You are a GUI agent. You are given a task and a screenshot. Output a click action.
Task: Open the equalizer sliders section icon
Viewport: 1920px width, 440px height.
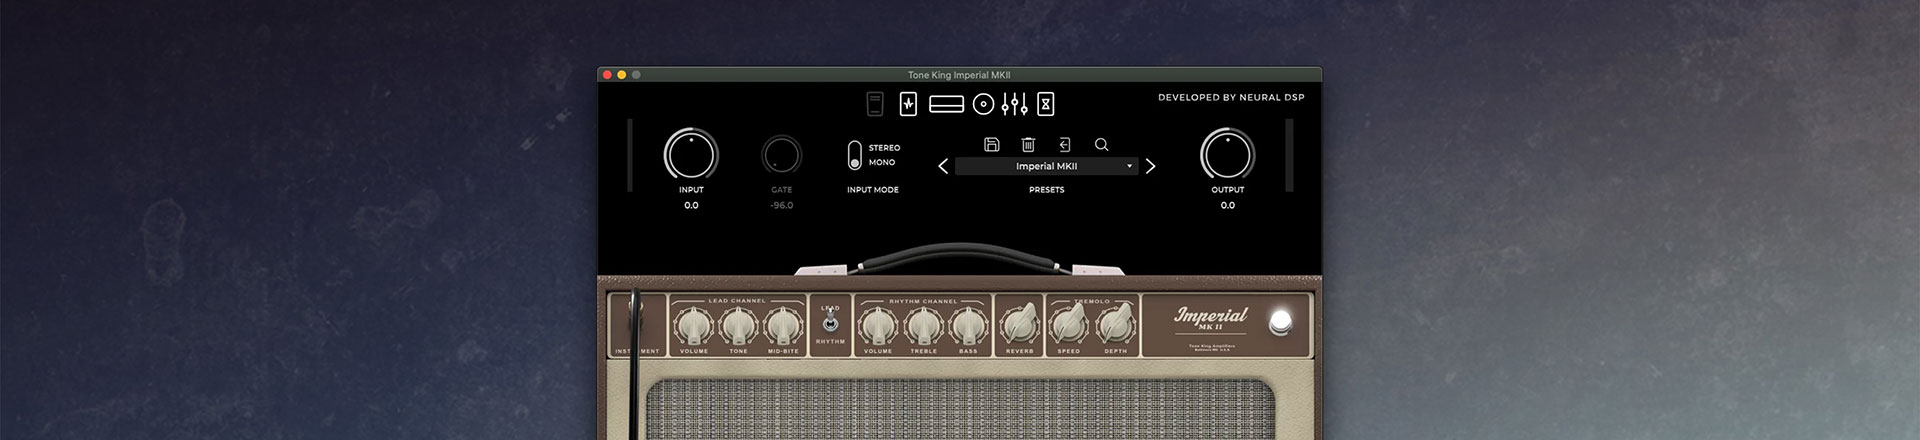click(x=1015, y=103)
